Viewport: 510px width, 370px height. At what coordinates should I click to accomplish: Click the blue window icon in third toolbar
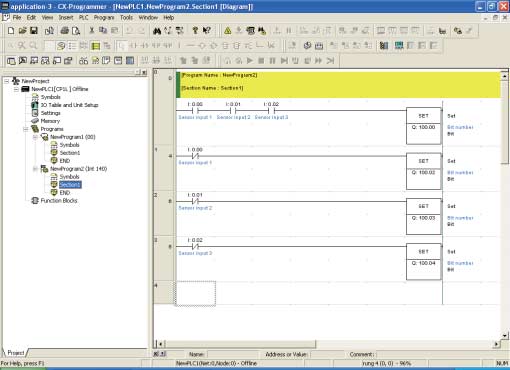pos(130,61)
